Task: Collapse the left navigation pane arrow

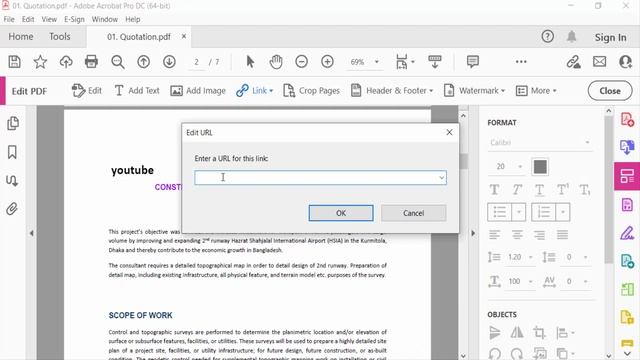Action: (31, 233)
